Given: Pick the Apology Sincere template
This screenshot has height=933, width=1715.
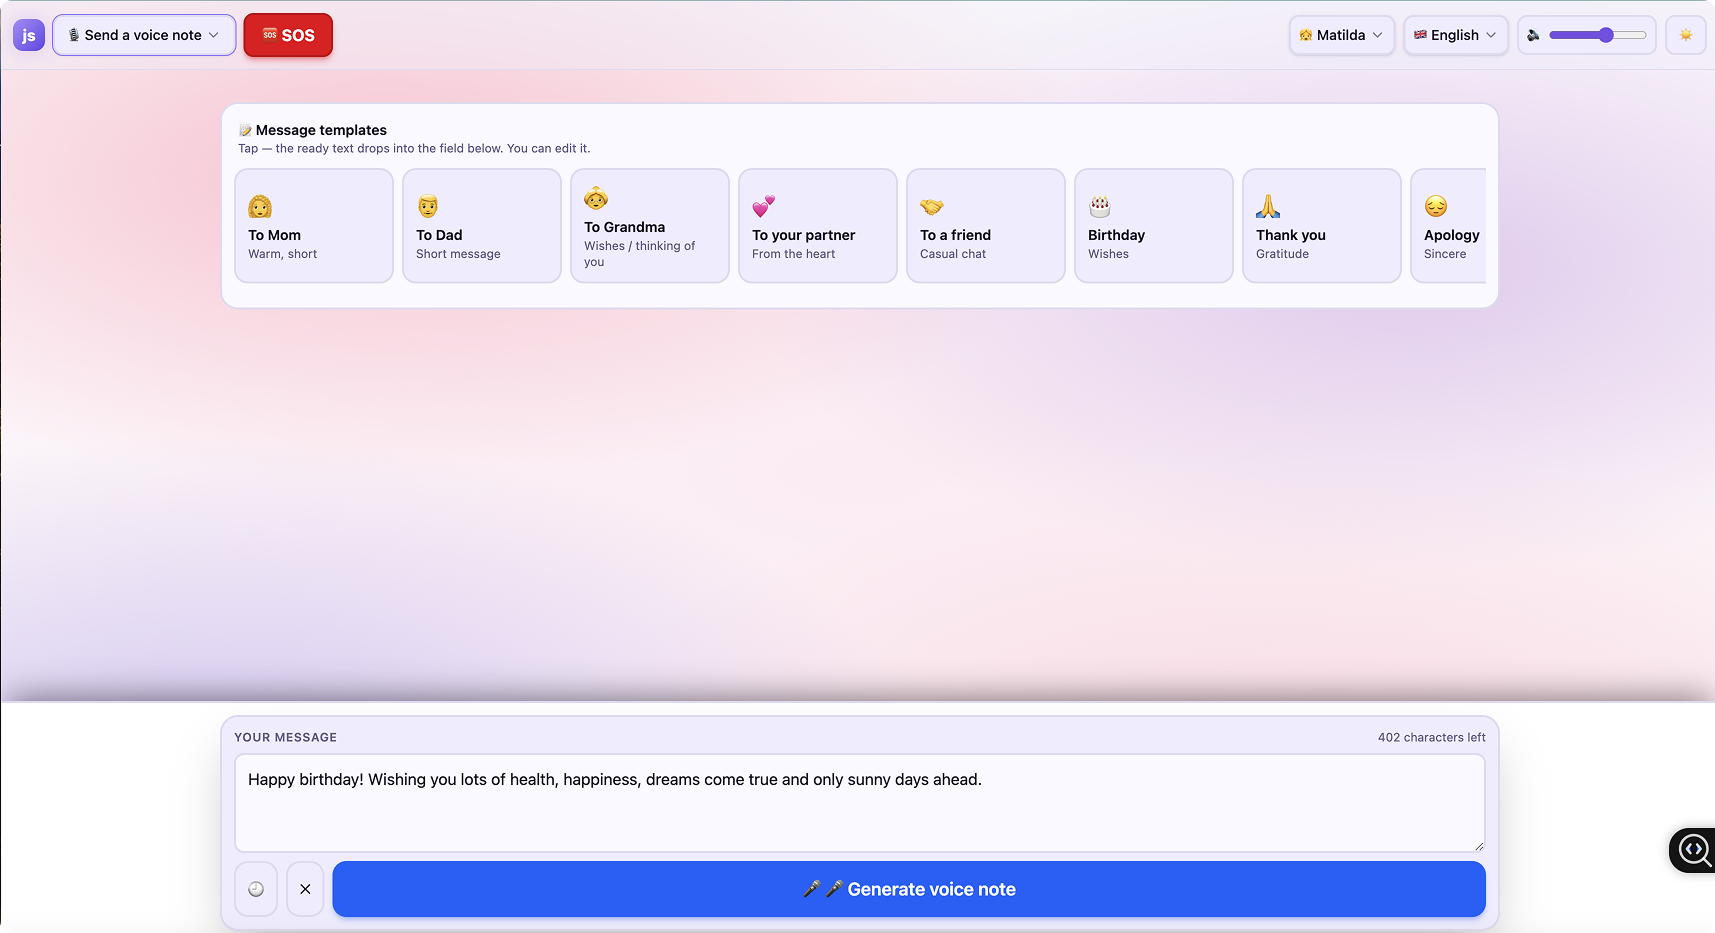Looking at the screenshot, I should 1448,226.
